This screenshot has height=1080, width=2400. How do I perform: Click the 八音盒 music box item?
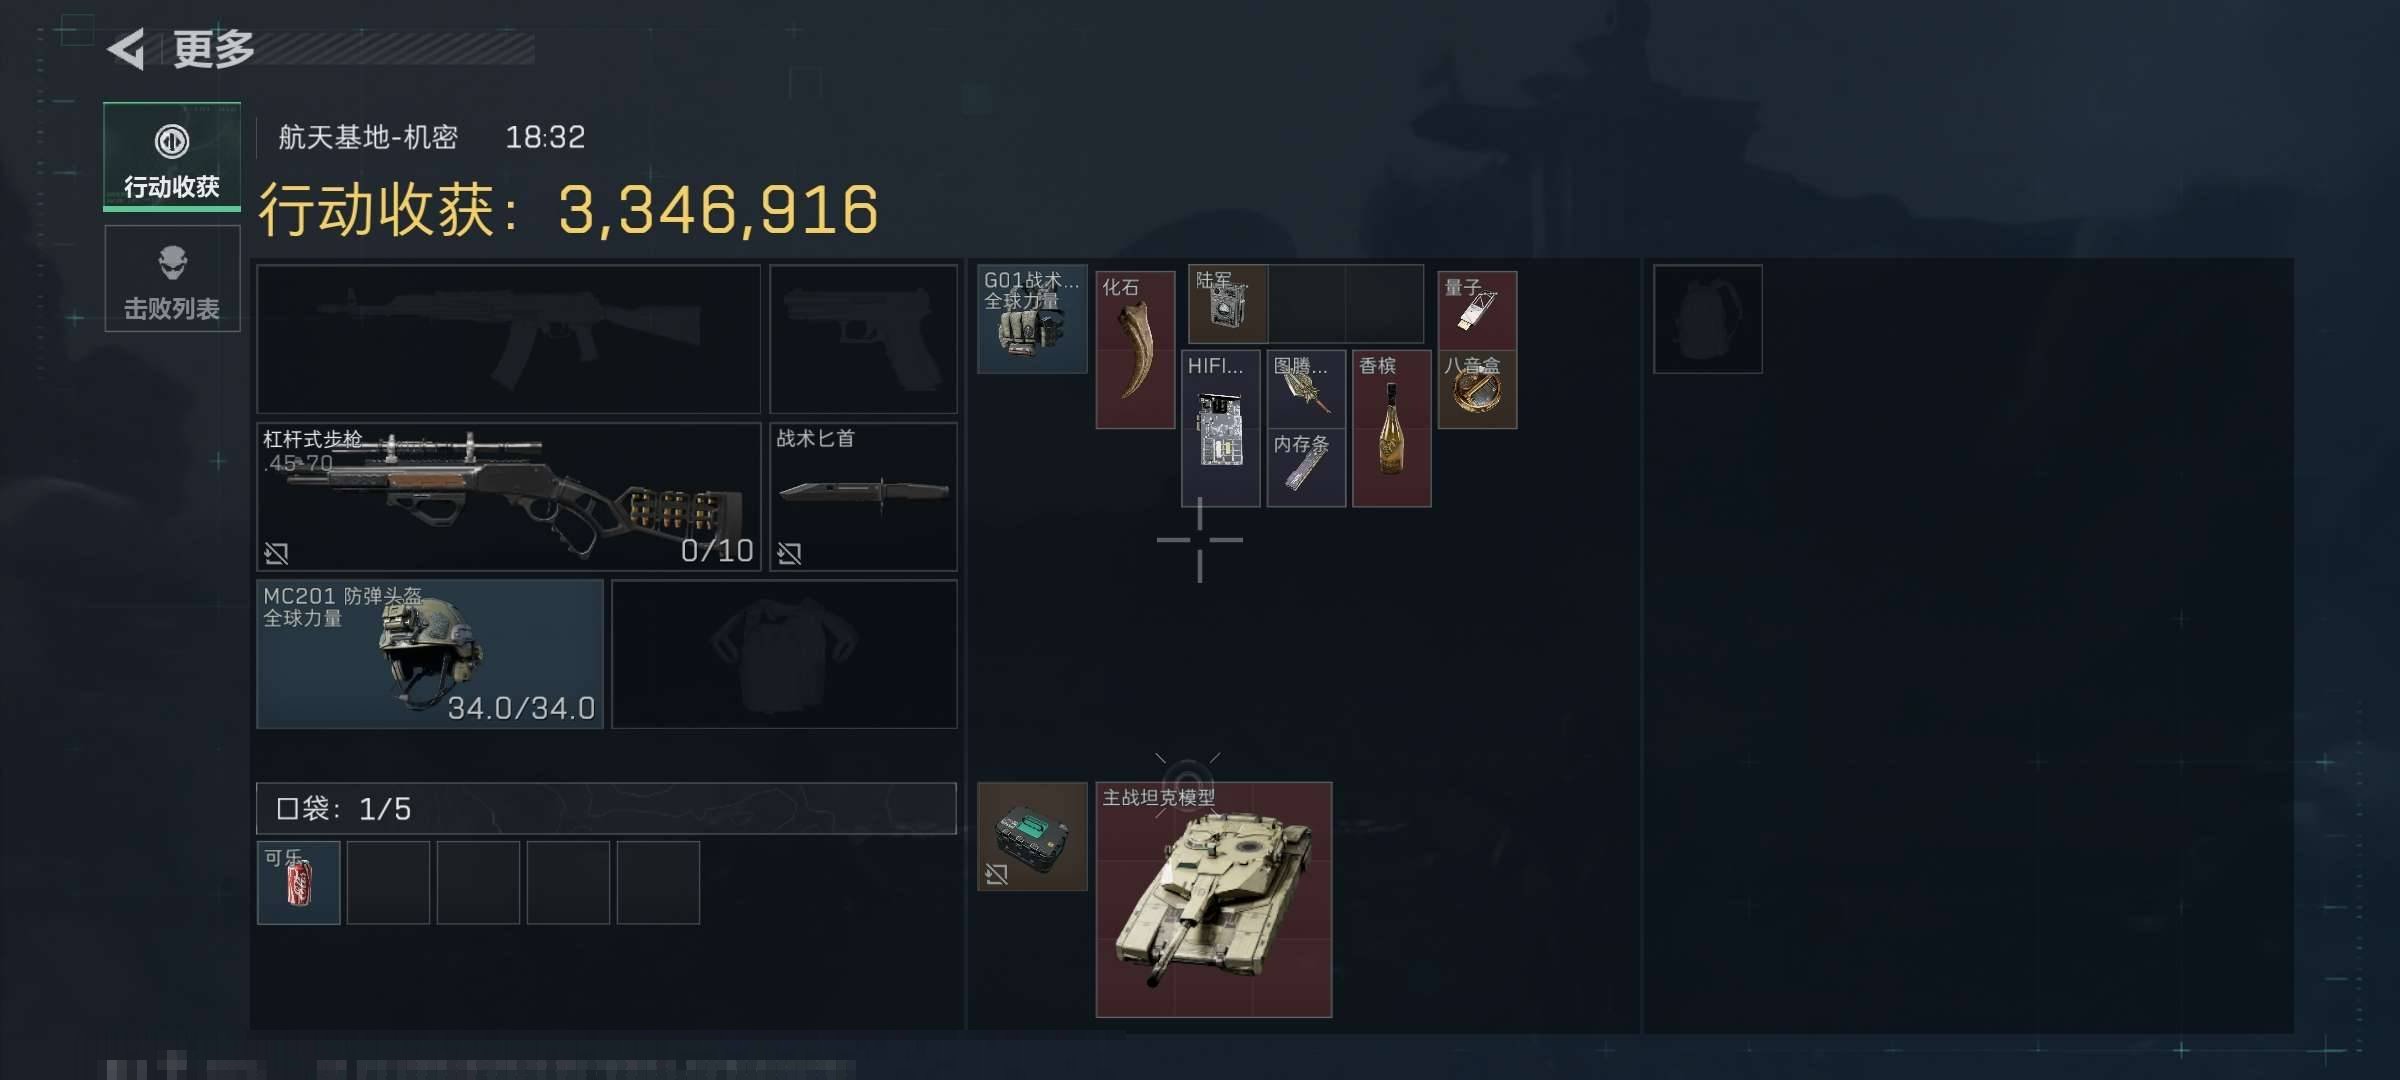1477,390
